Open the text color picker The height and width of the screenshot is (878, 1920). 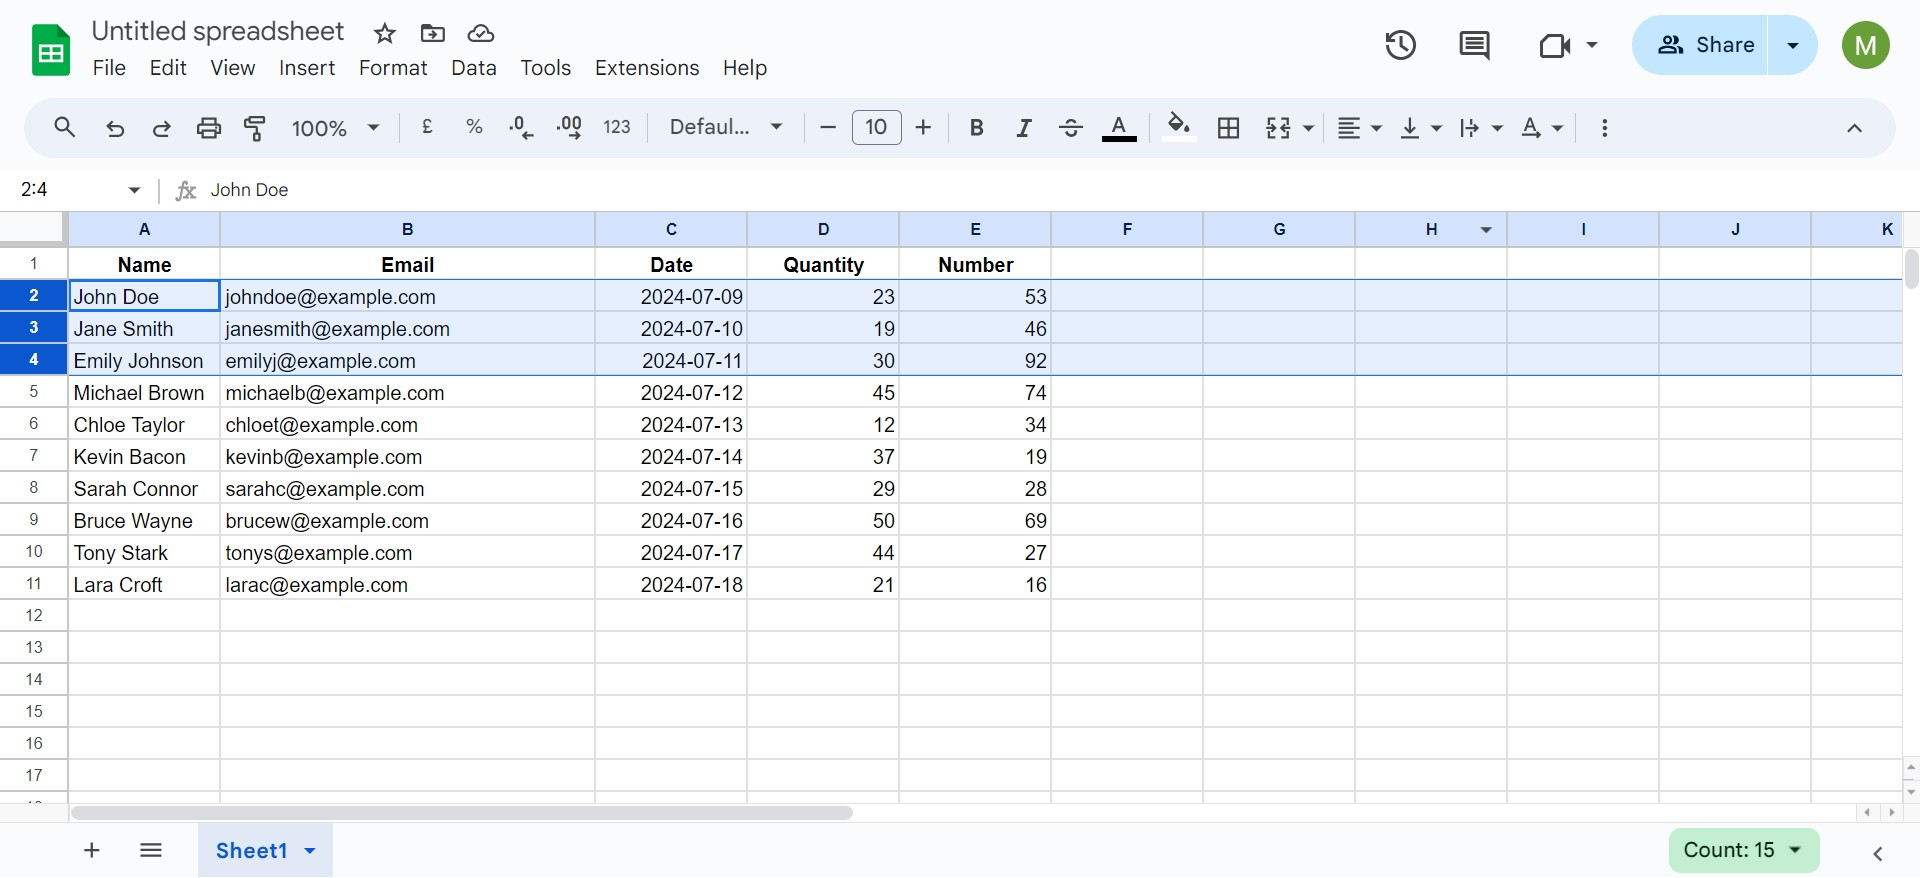(x=1119, y=128)
